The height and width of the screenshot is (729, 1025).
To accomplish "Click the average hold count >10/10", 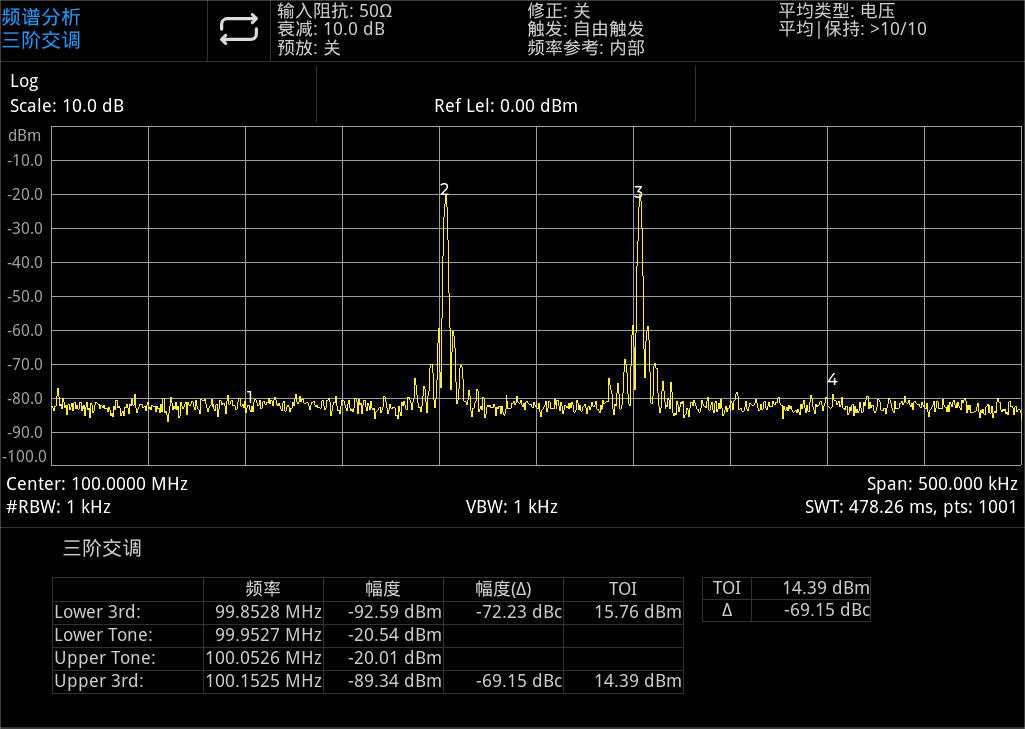I will [x=852, y=29].
